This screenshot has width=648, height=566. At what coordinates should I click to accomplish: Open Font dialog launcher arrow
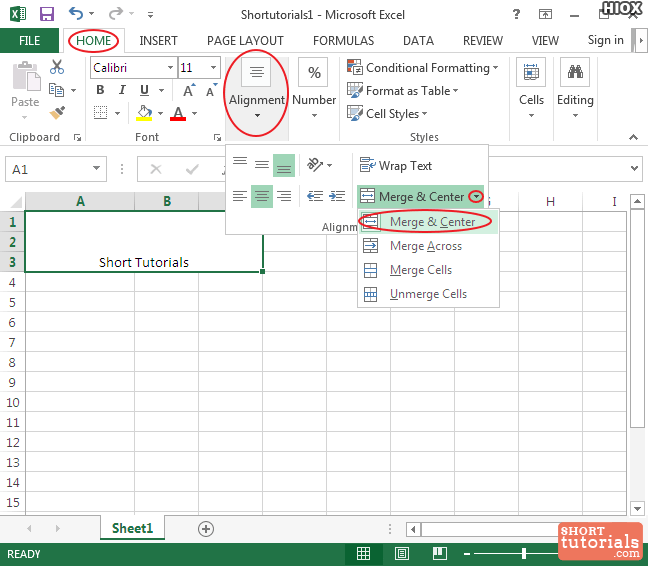217,138
